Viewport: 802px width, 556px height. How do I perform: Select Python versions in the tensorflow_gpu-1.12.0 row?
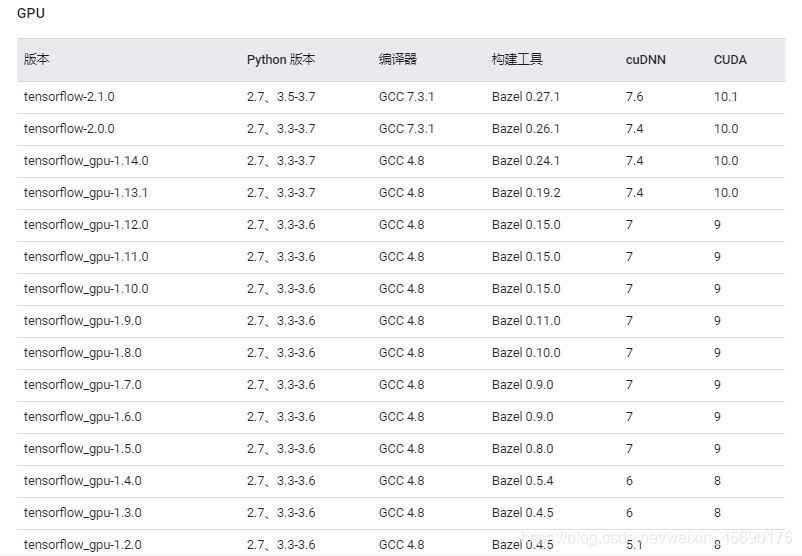(281, 225)
